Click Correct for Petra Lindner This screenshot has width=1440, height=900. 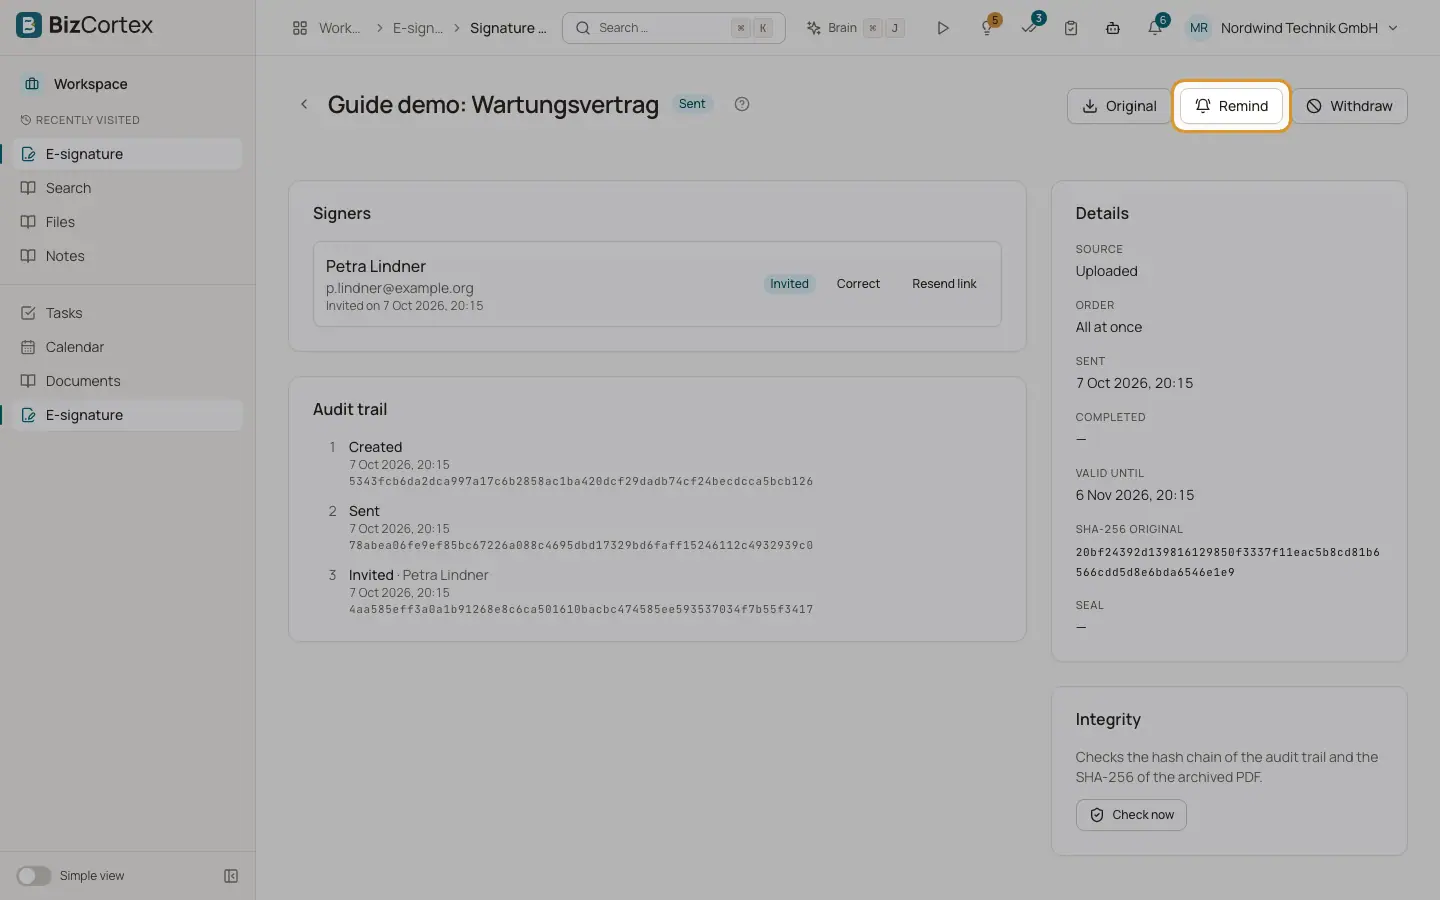point(858,284)
